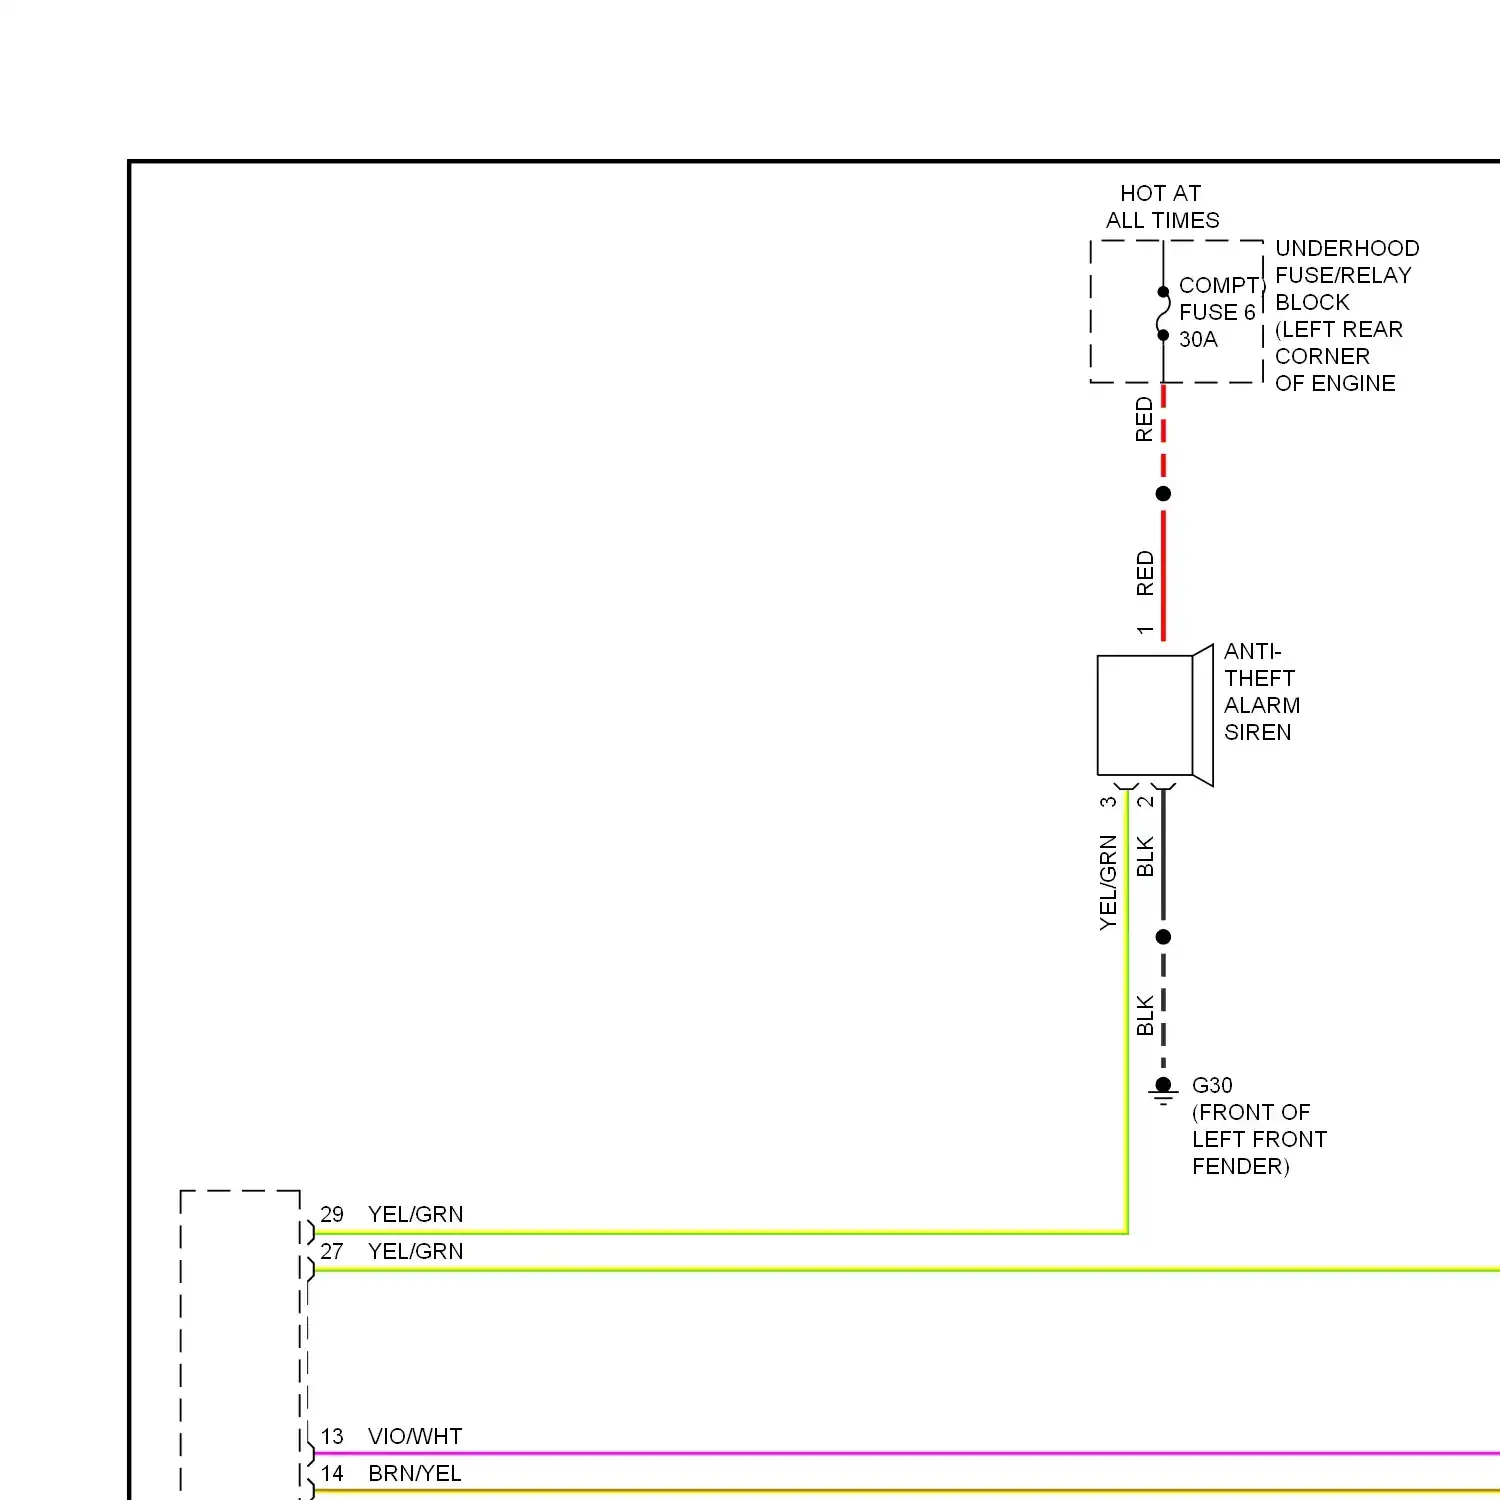1500x1500 pixels.
Task: Click the 'G30 (FRONT OF LEFT FRONT FENDER)' text
Action: (x=1259, y=1126)
